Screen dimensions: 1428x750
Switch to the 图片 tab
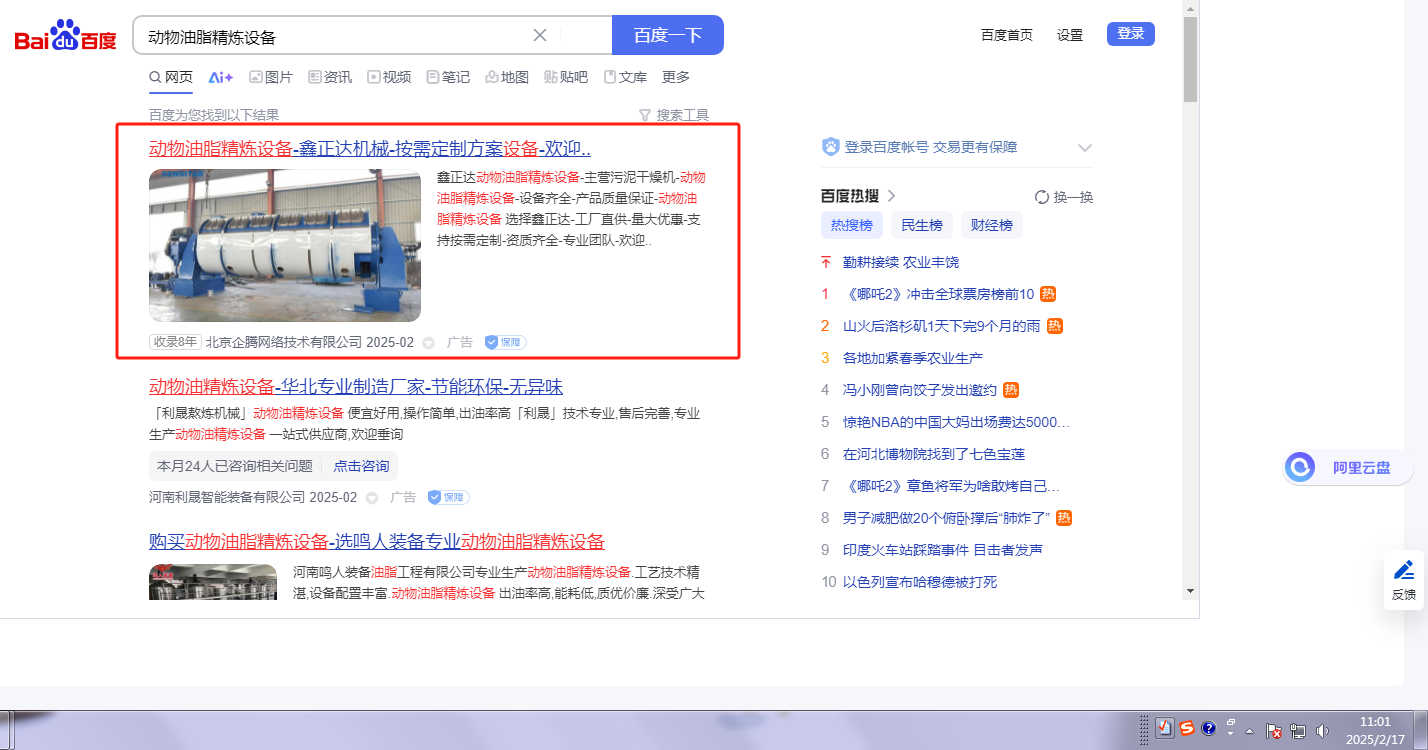[x=271, y=77]
